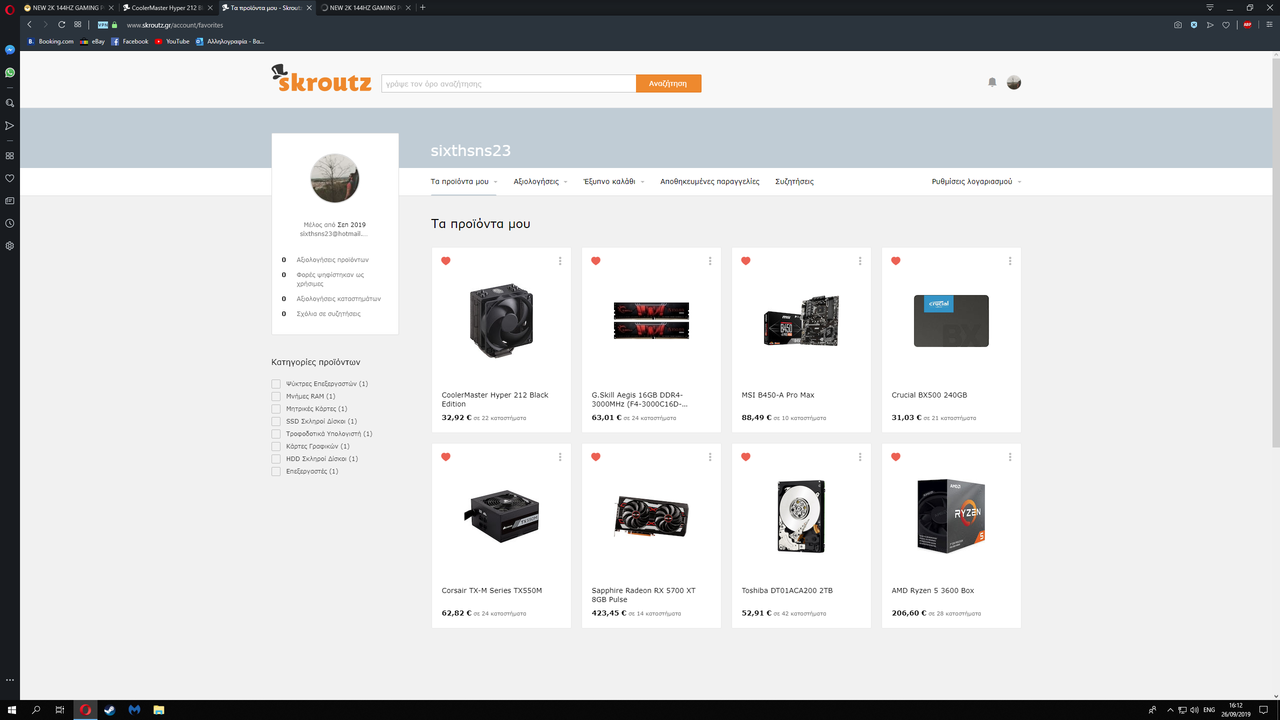Open the Windows Start menu
This screenshot has height=720, width=1280.
tap(12, 710)
